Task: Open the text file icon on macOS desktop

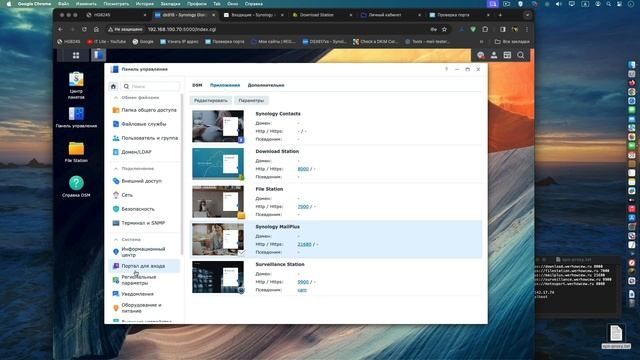Action: pos(616,336)
